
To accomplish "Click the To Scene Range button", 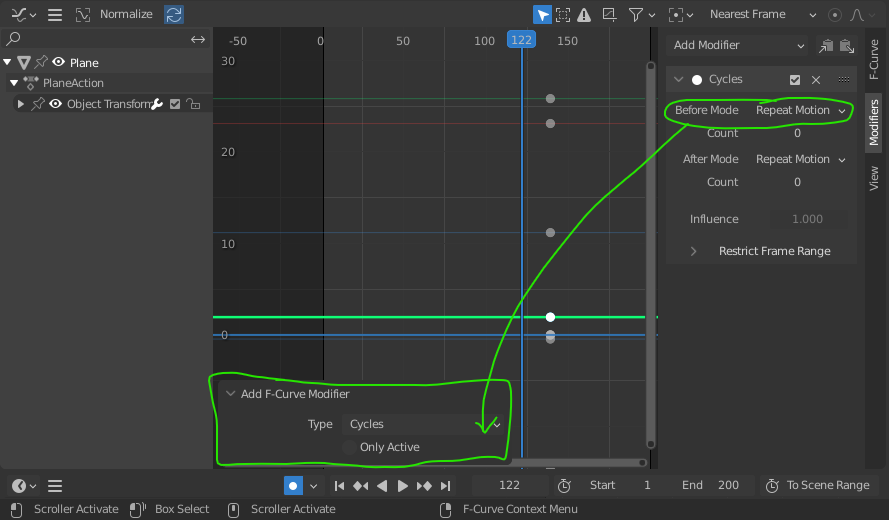I will [x=819, y=485].
